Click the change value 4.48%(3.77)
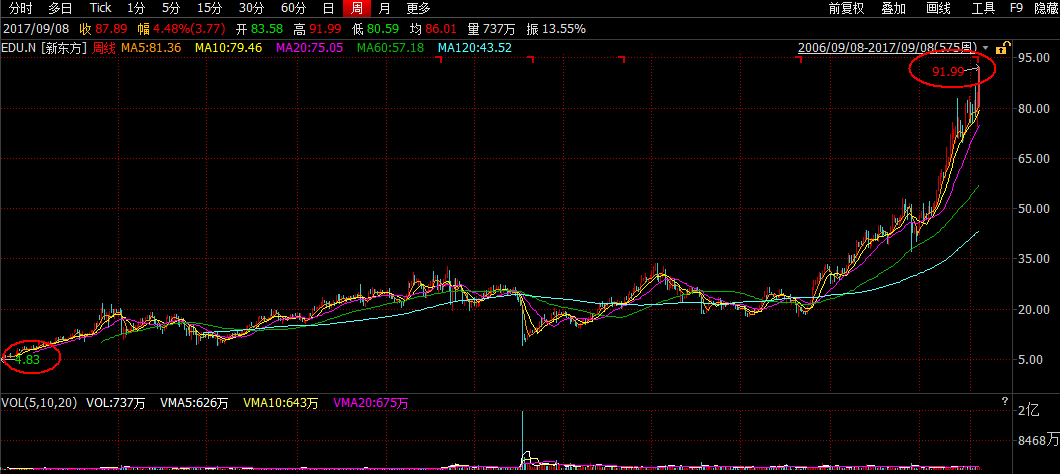The height and width of the screenshot is (474, 1060). click(x=189, y=29)
